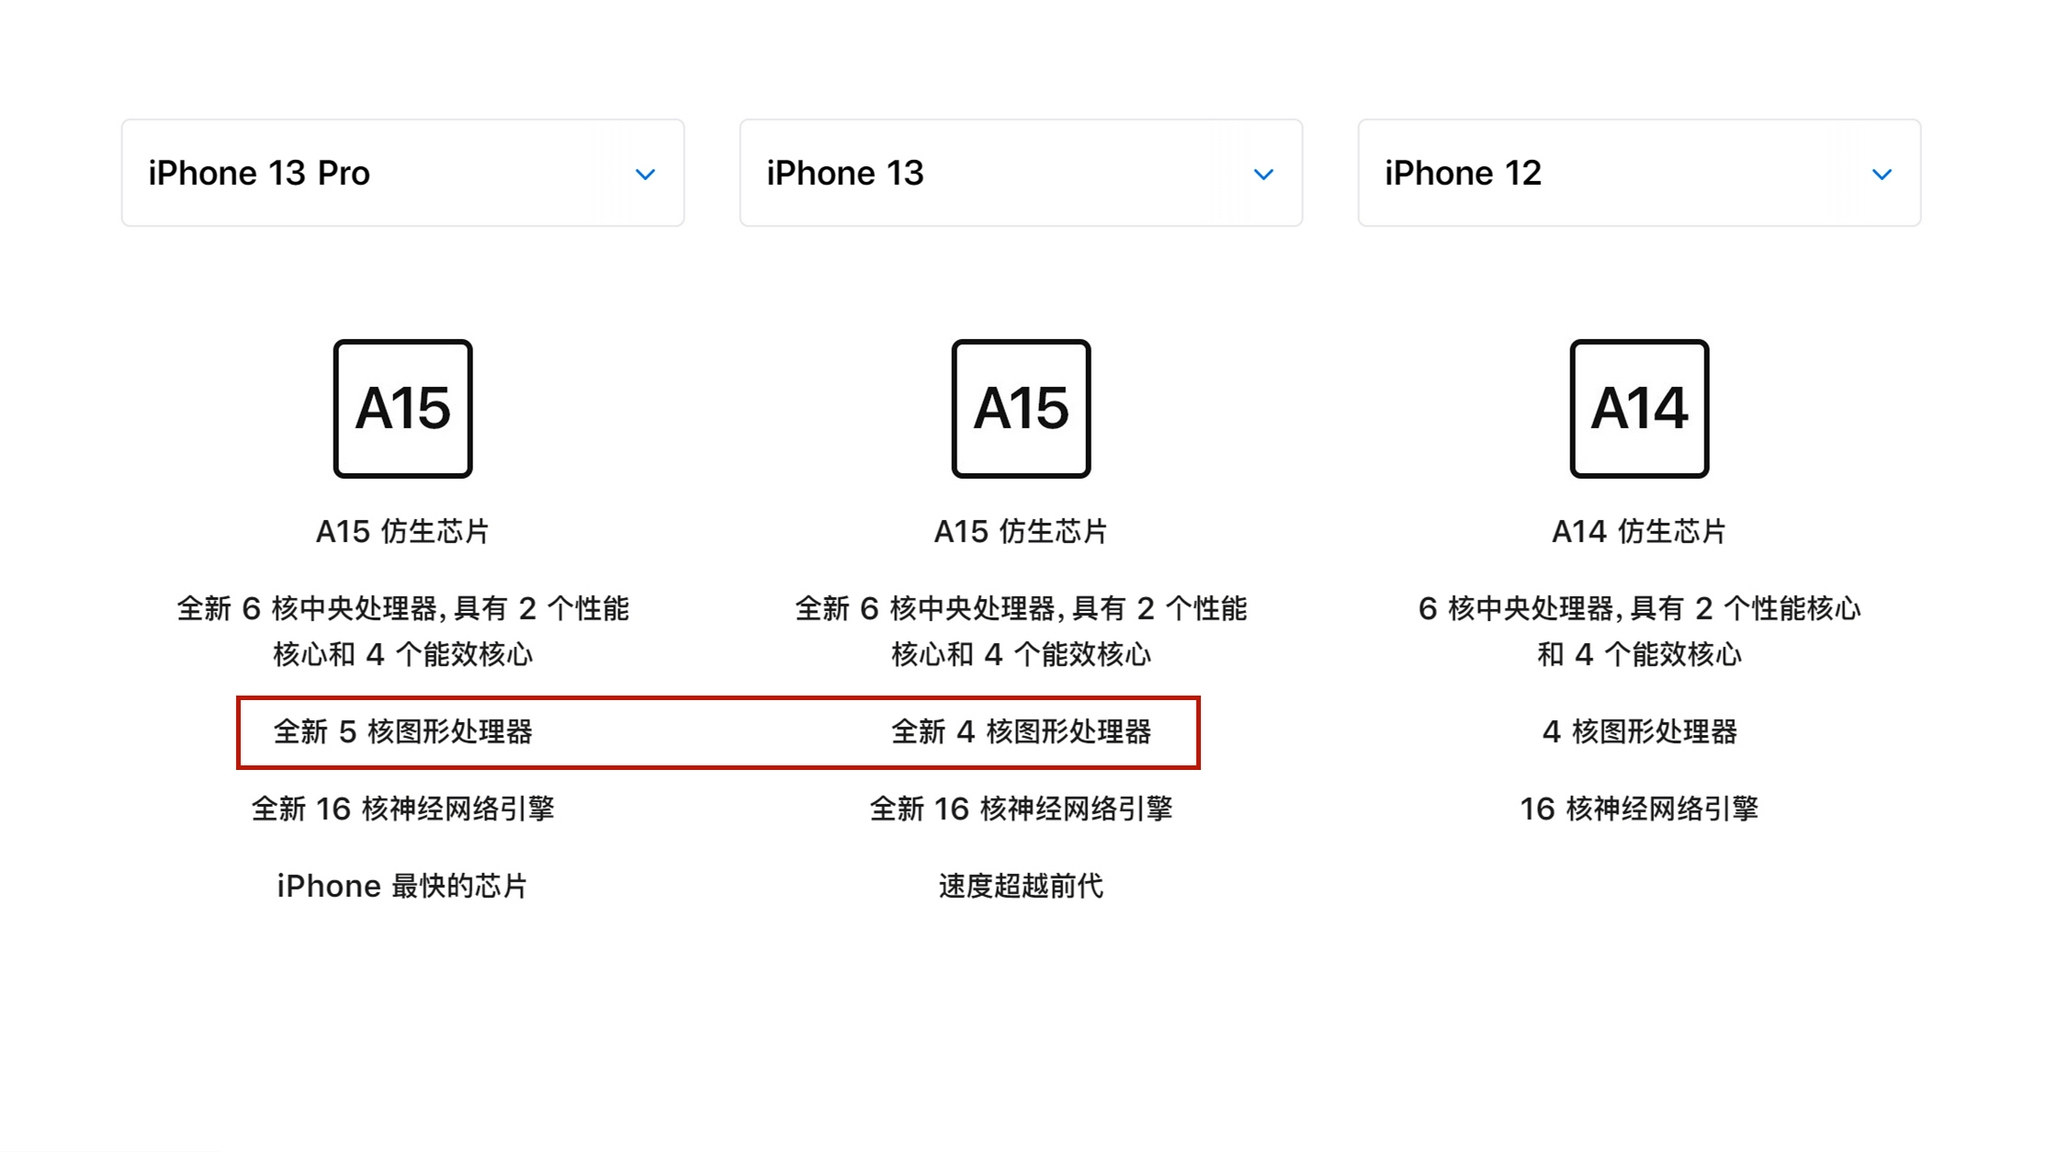Viewport: 2048px width, 1152px height.
Task: Click 16核神经网络引擎 for iPhone 12
Action: click(x=1640, y=807)
